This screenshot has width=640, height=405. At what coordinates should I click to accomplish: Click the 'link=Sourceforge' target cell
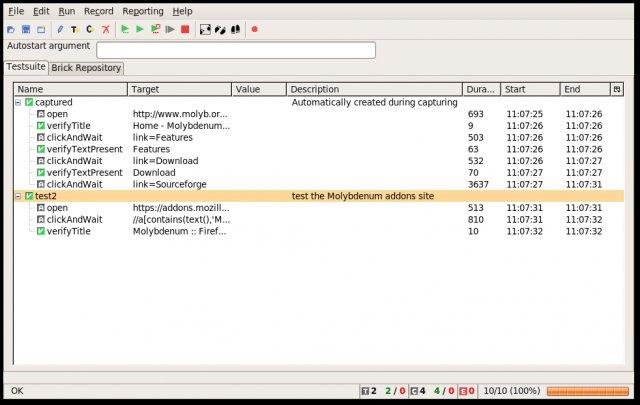click(170, 185)
